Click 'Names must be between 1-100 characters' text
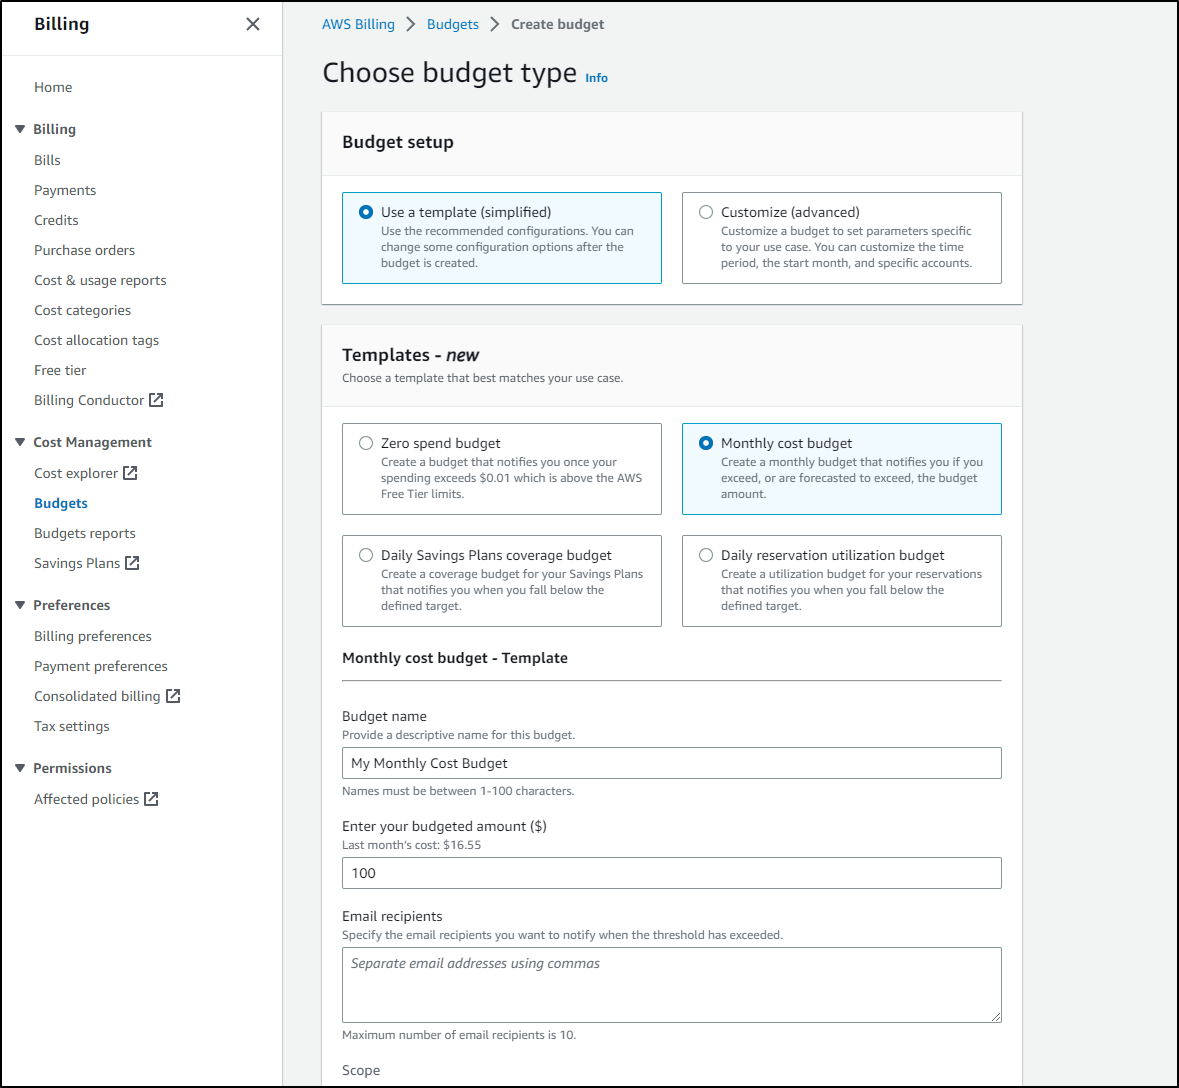Image resolution: width=1179 pixels, height=1088 pixels. [x=458, y=791]
